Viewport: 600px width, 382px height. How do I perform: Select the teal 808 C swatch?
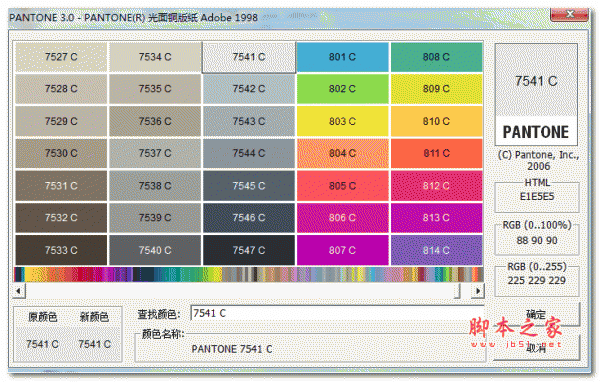click(x=437, y=57)
